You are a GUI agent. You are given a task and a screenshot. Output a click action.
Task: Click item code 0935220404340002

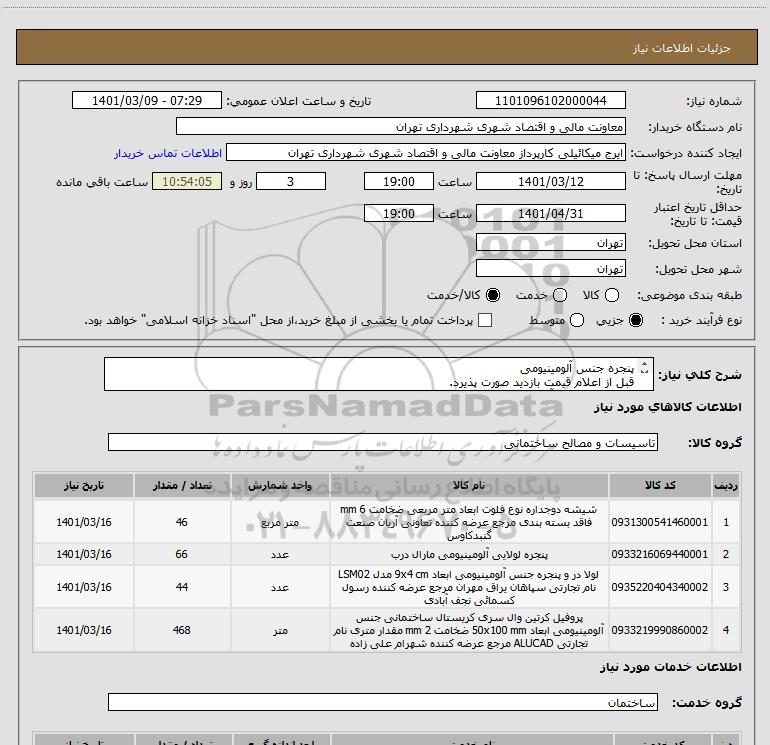point(660,587)
